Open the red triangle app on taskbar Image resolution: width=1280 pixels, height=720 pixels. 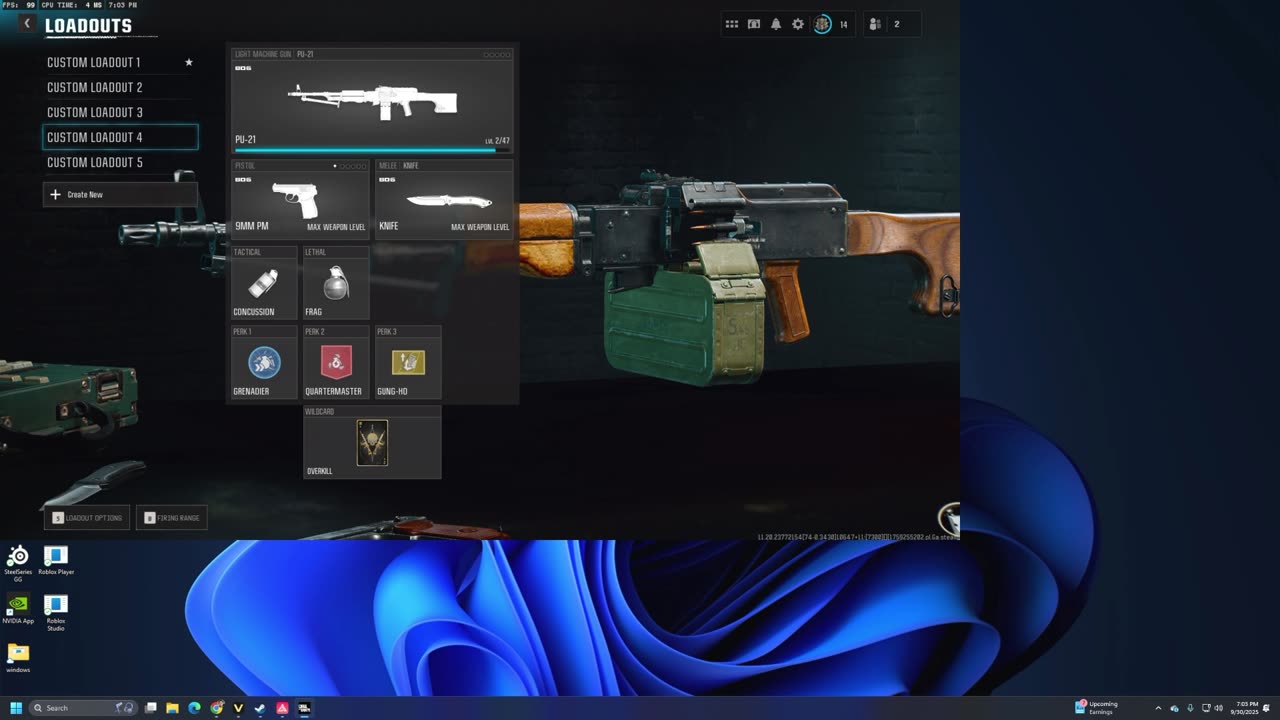[282, 708]
